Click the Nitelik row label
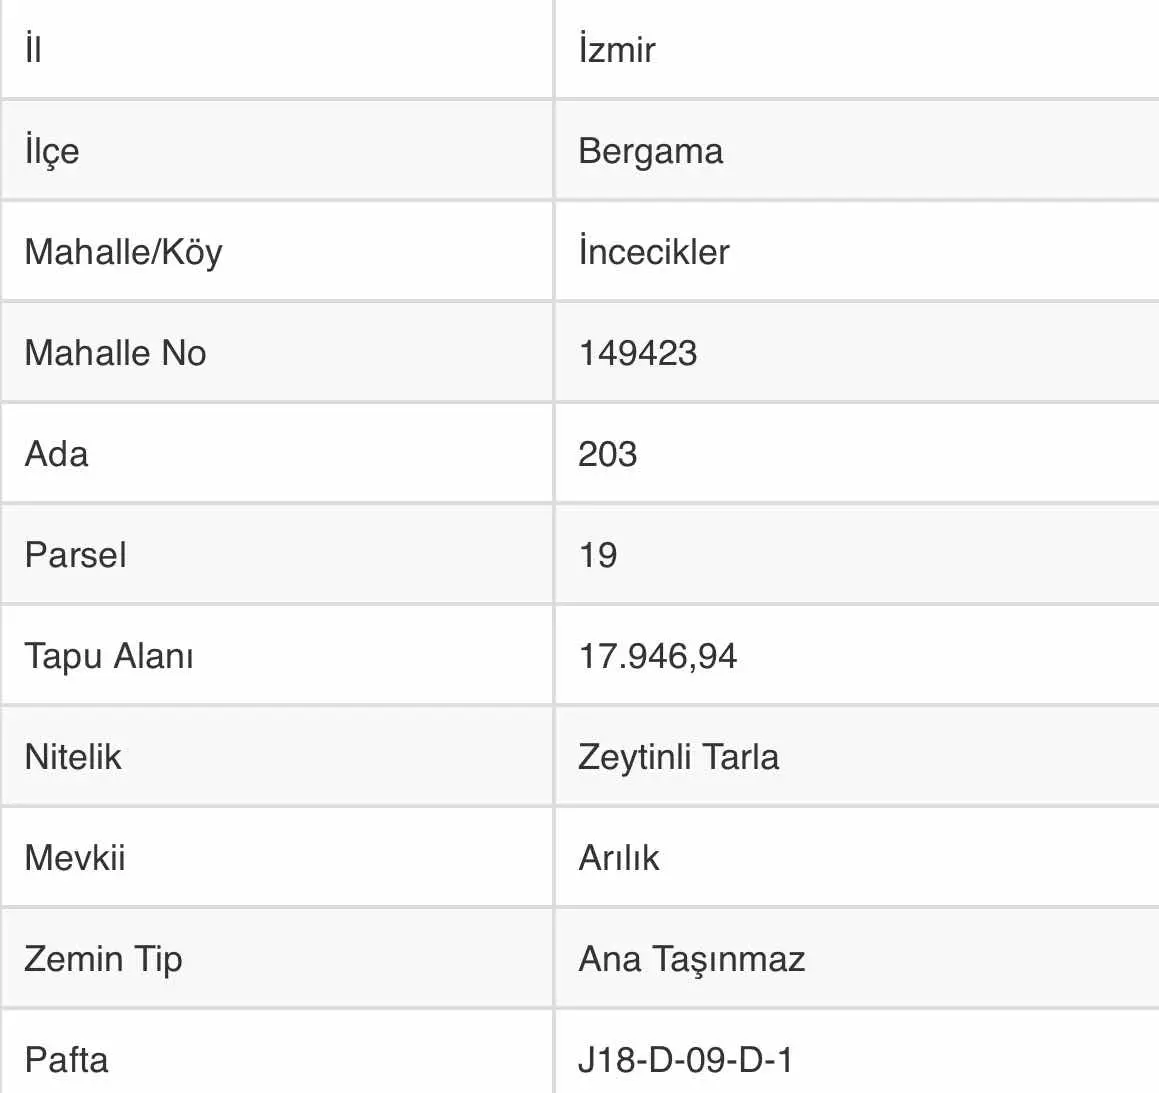The width and height of the screenshot is (1159, 1093). tap(72, 757)
